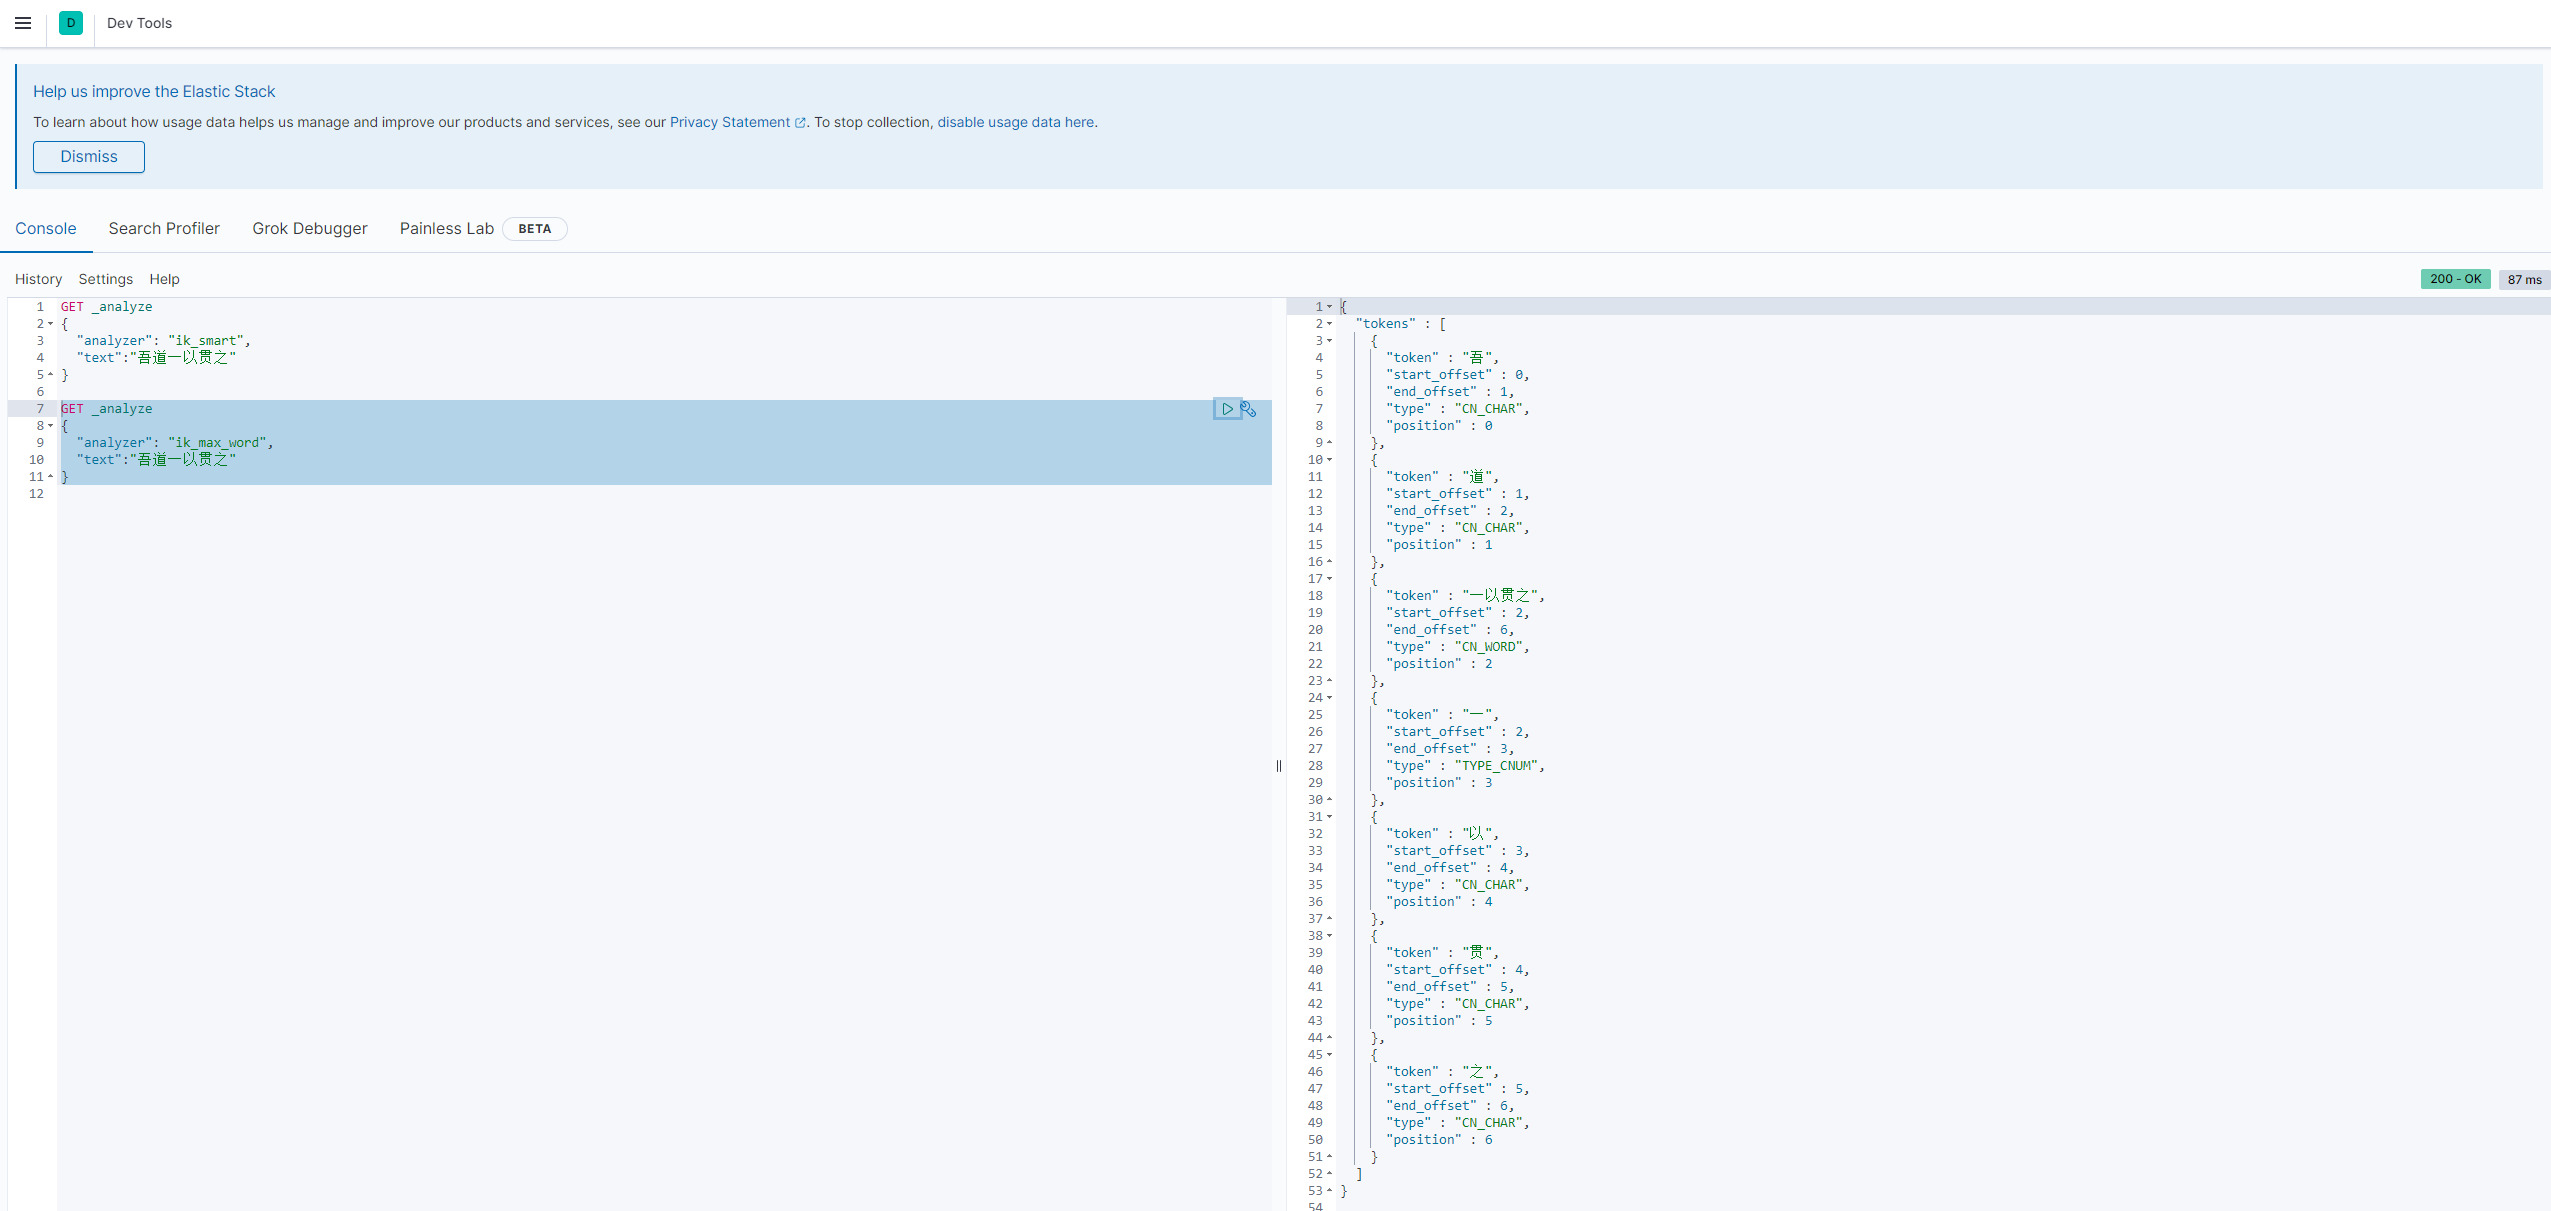Click the 87 ms response time badge
Screen dimensions: 2551x1211
(x=2524, y=280)
